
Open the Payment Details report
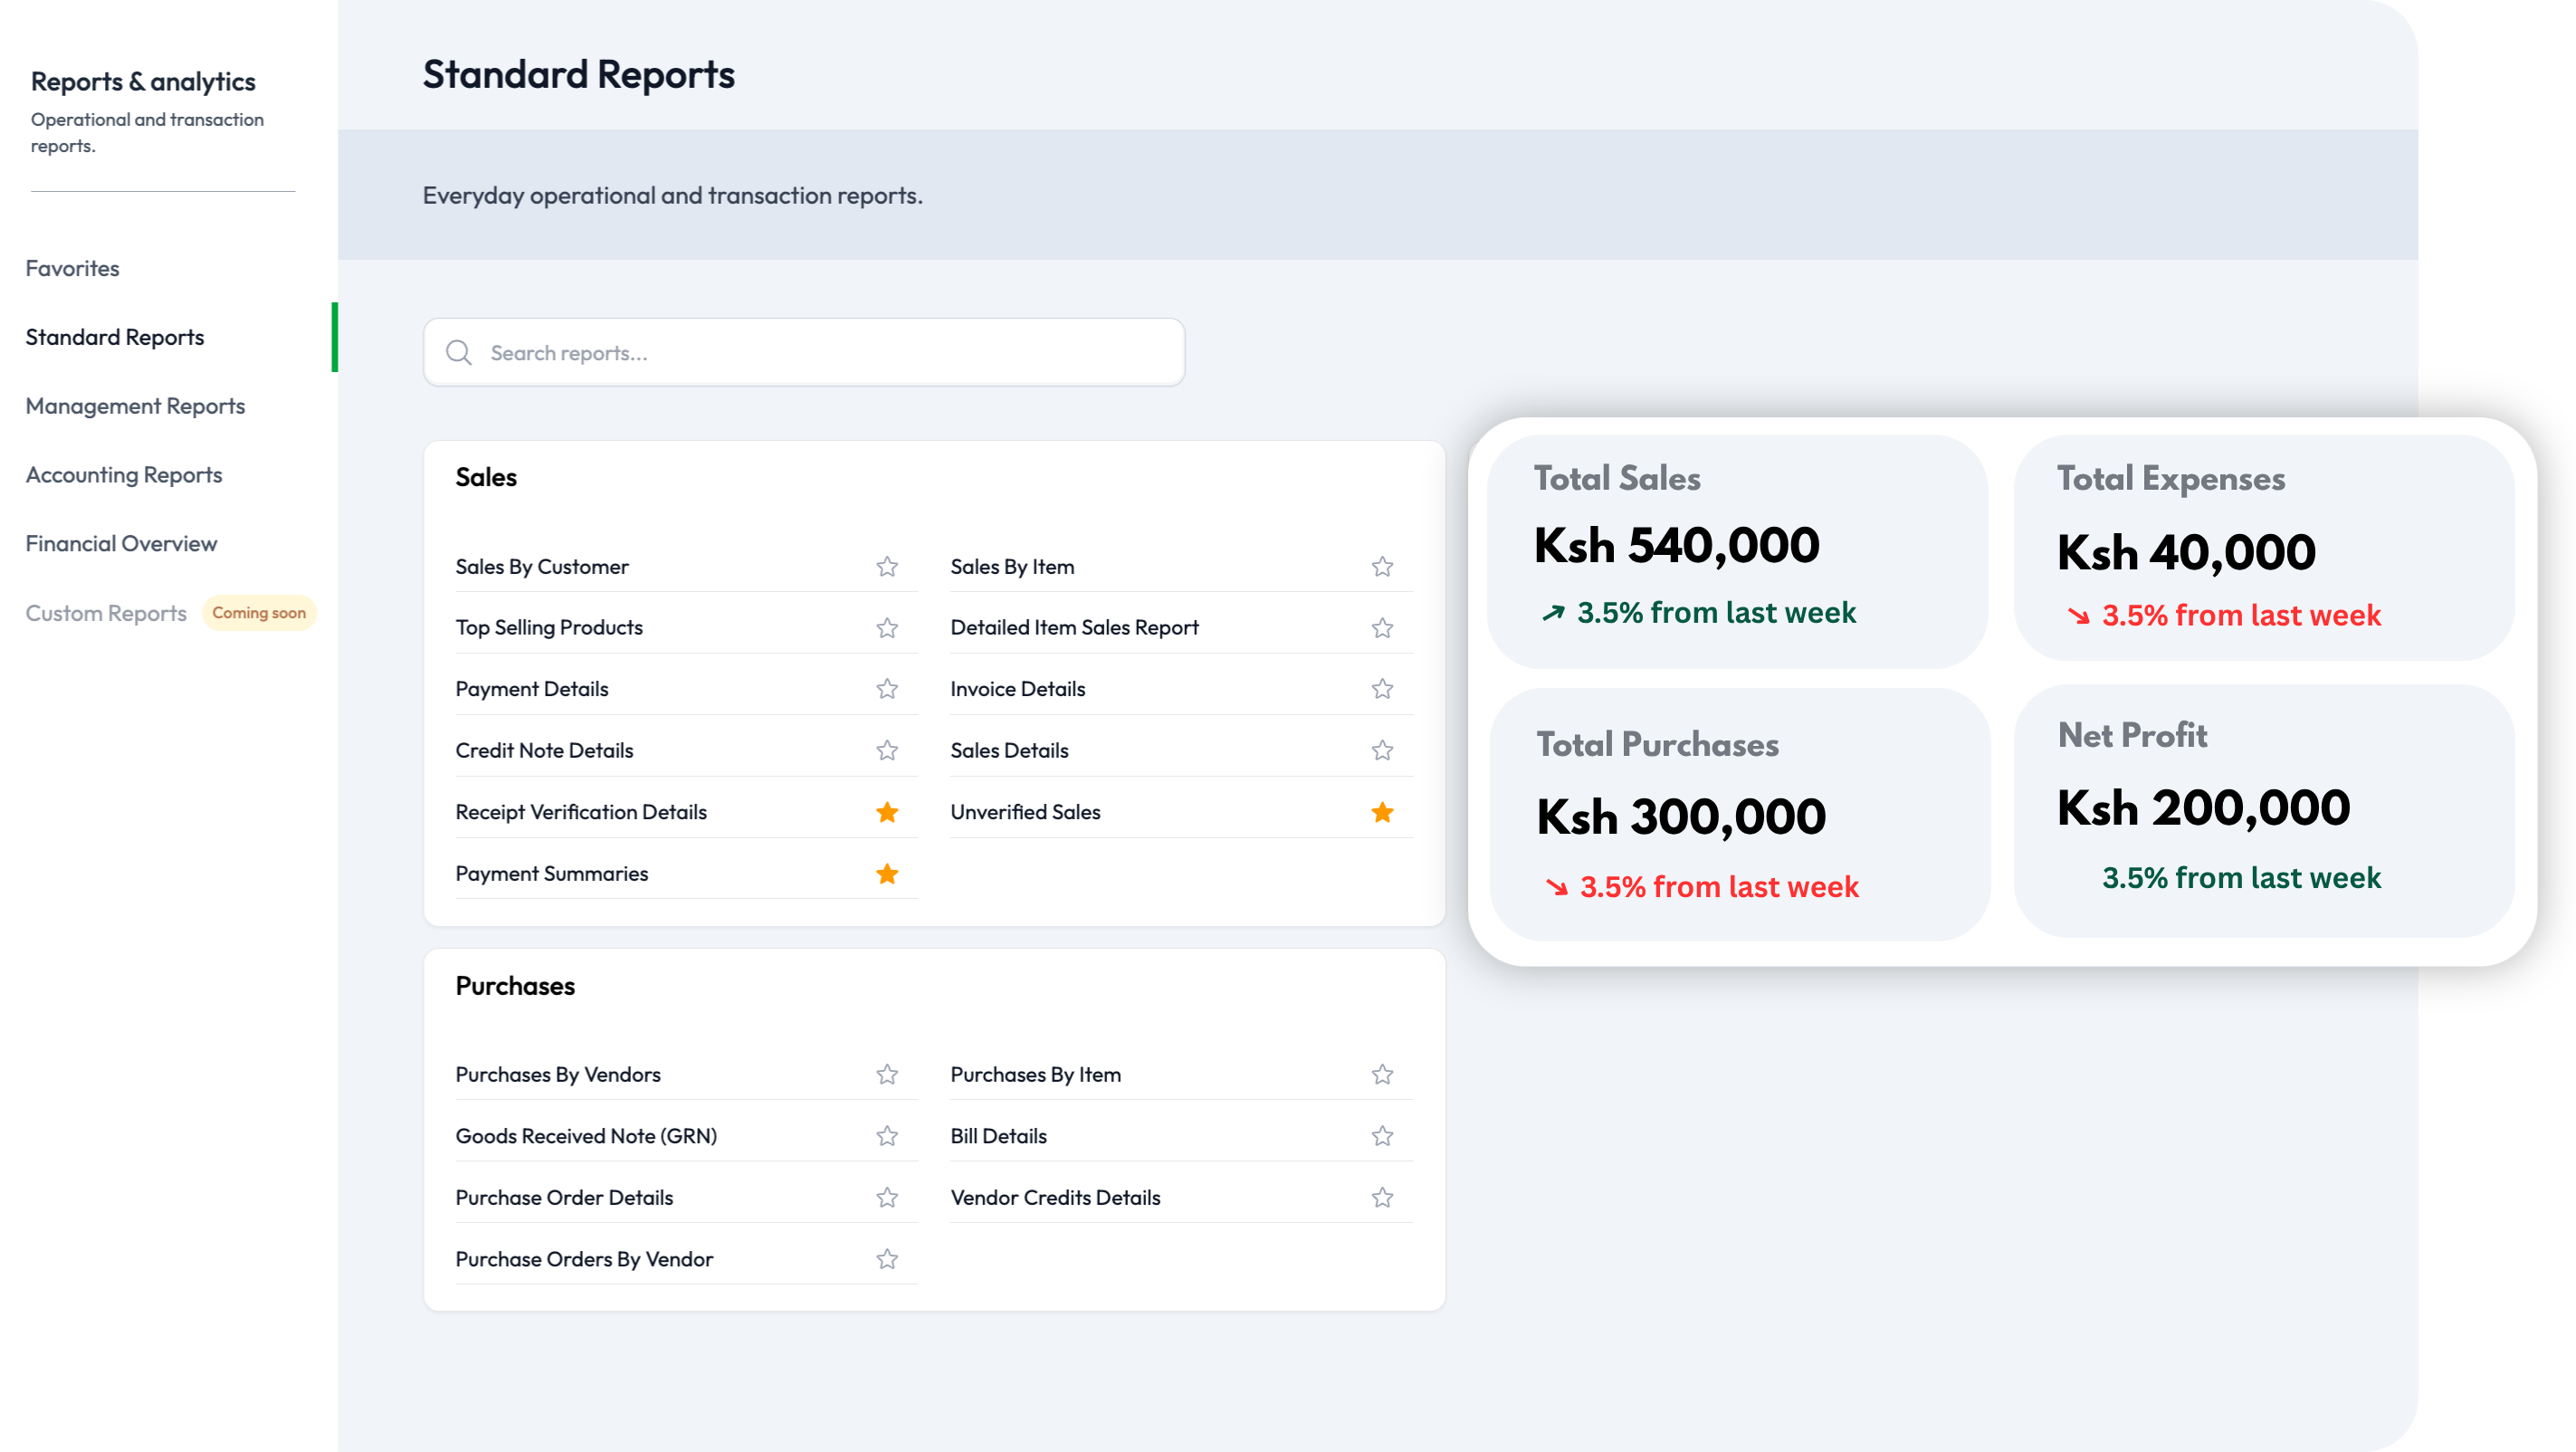pos(532,689)
